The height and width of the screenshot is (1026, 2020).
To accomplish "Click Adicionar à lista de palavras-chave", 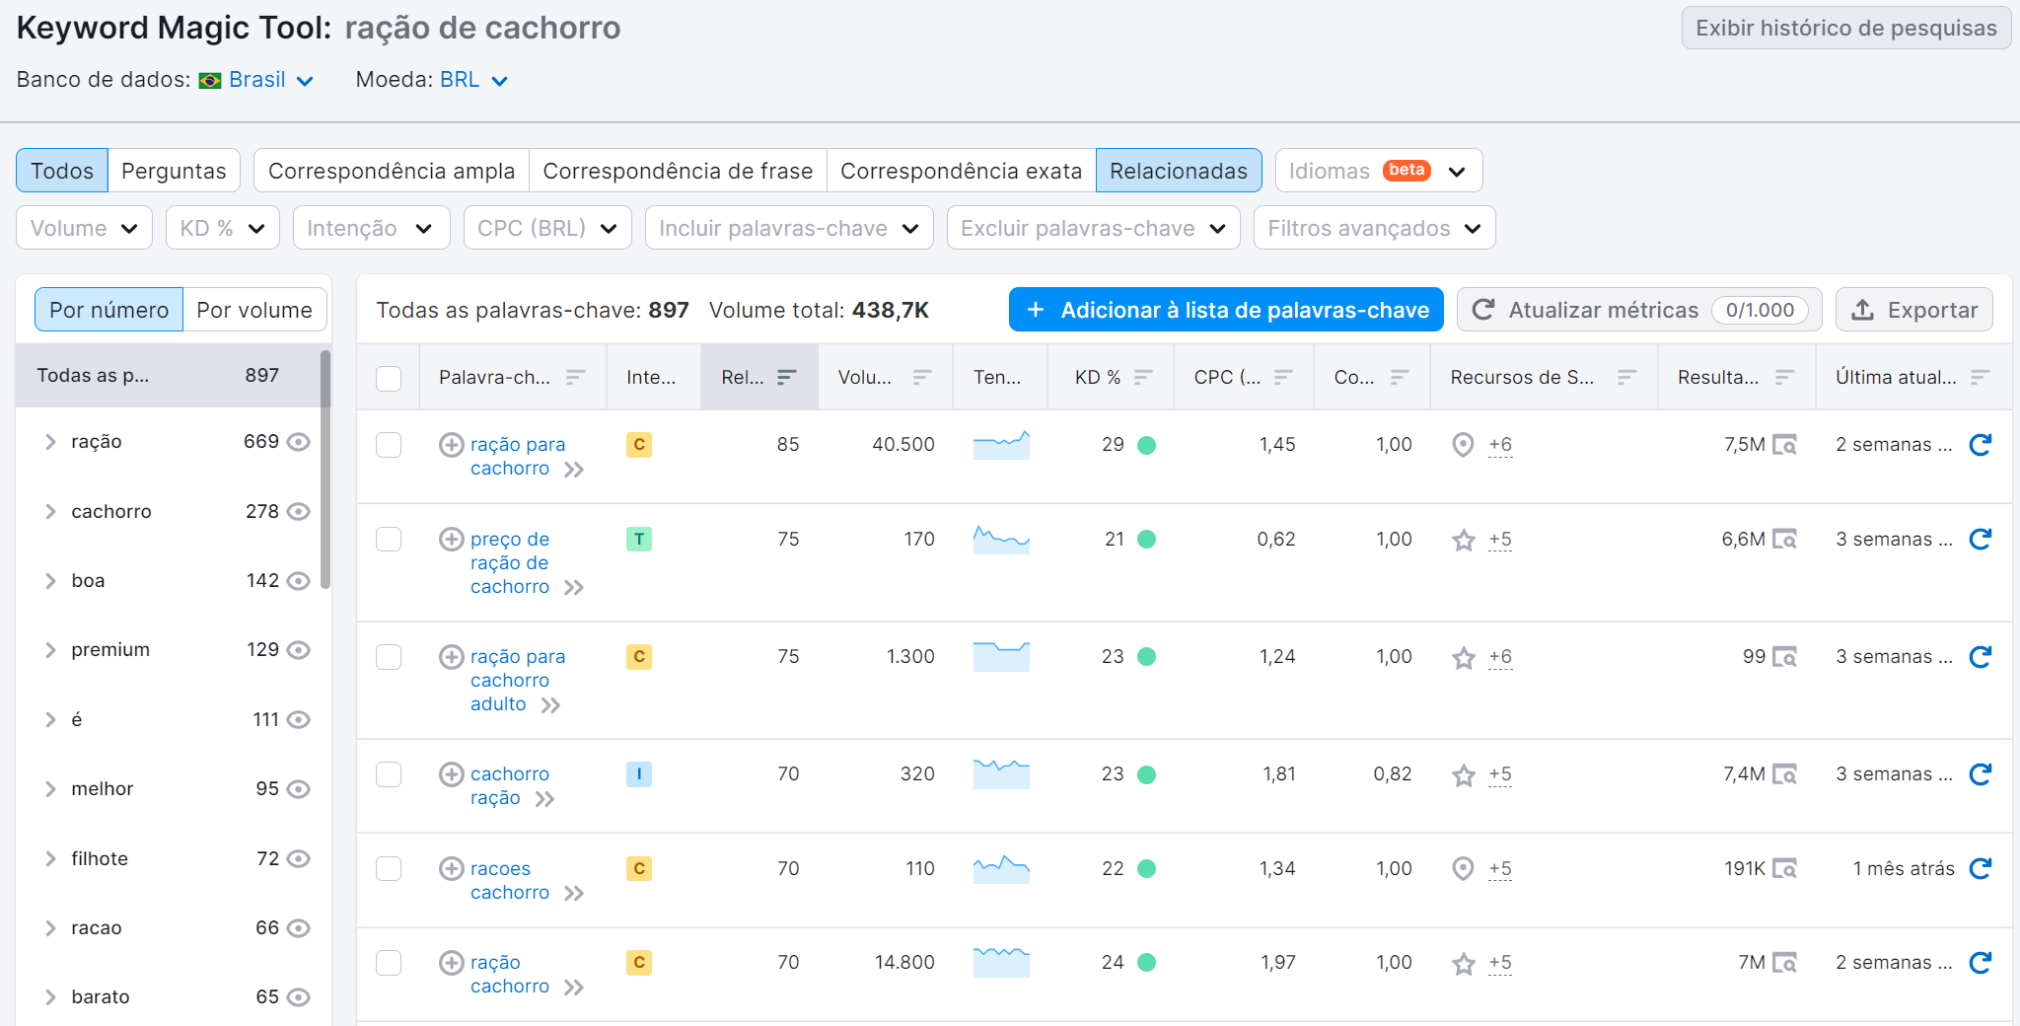I will point(1226,310).
